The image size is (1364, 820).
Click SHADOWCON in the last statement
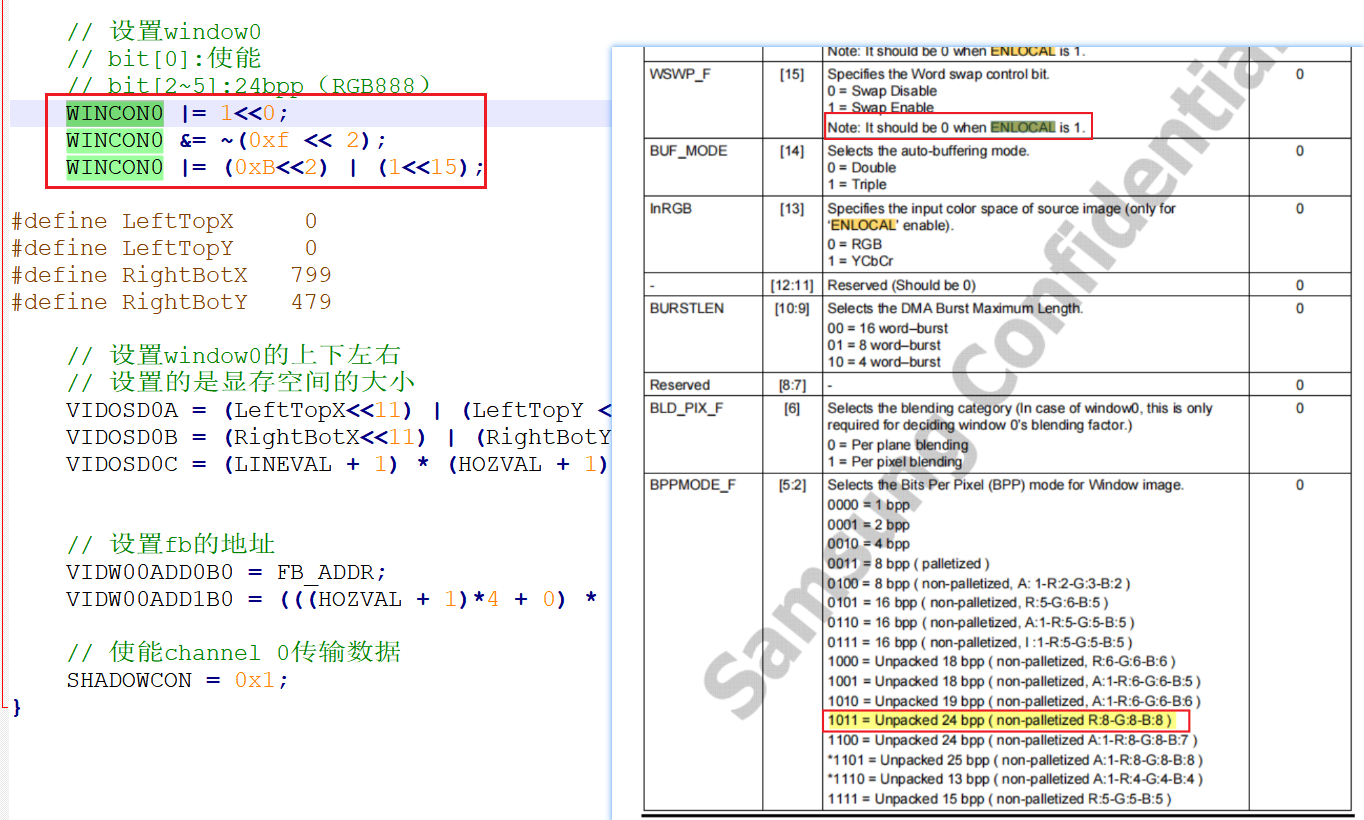pos(128,680)
